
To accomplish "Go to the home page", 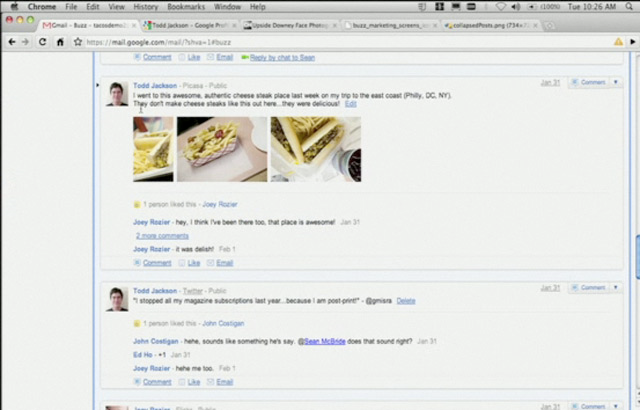I will point(60,42).
